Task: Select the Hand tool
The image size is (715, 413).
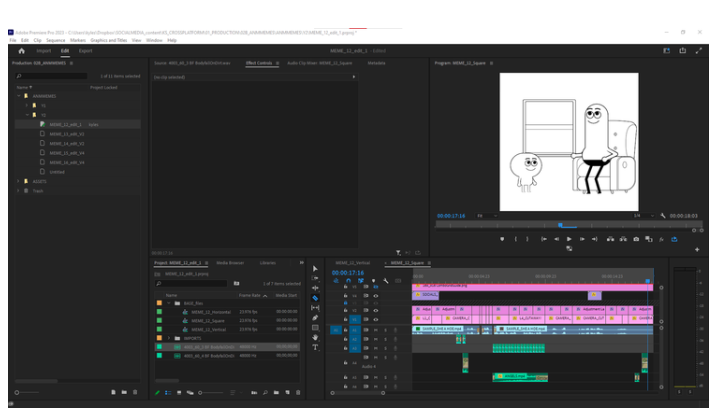Action: (315, 337)
